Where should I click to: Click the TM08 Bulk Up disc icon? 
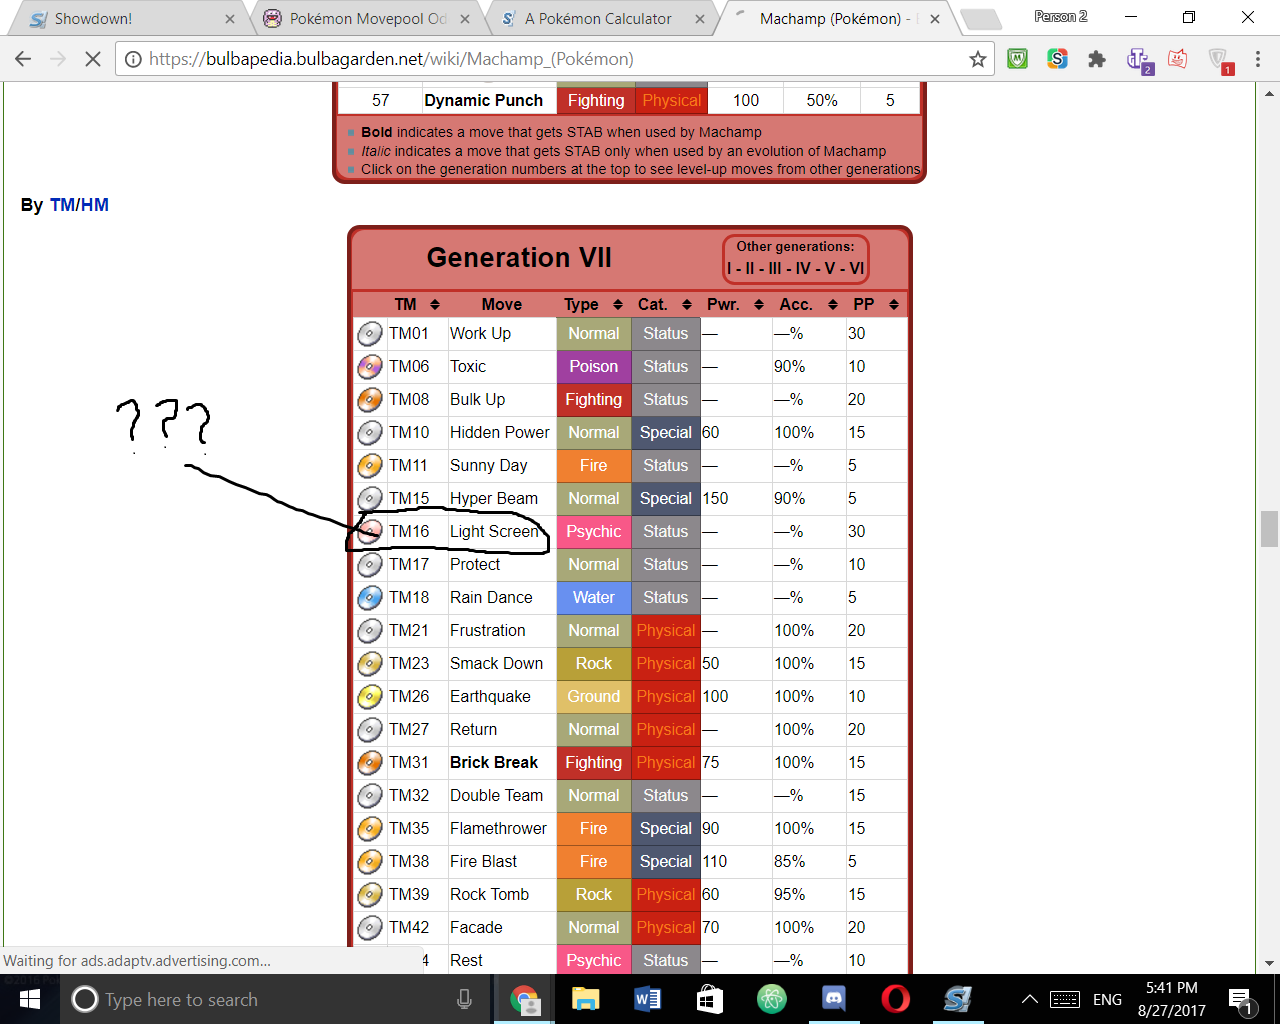tap(370, 400)
